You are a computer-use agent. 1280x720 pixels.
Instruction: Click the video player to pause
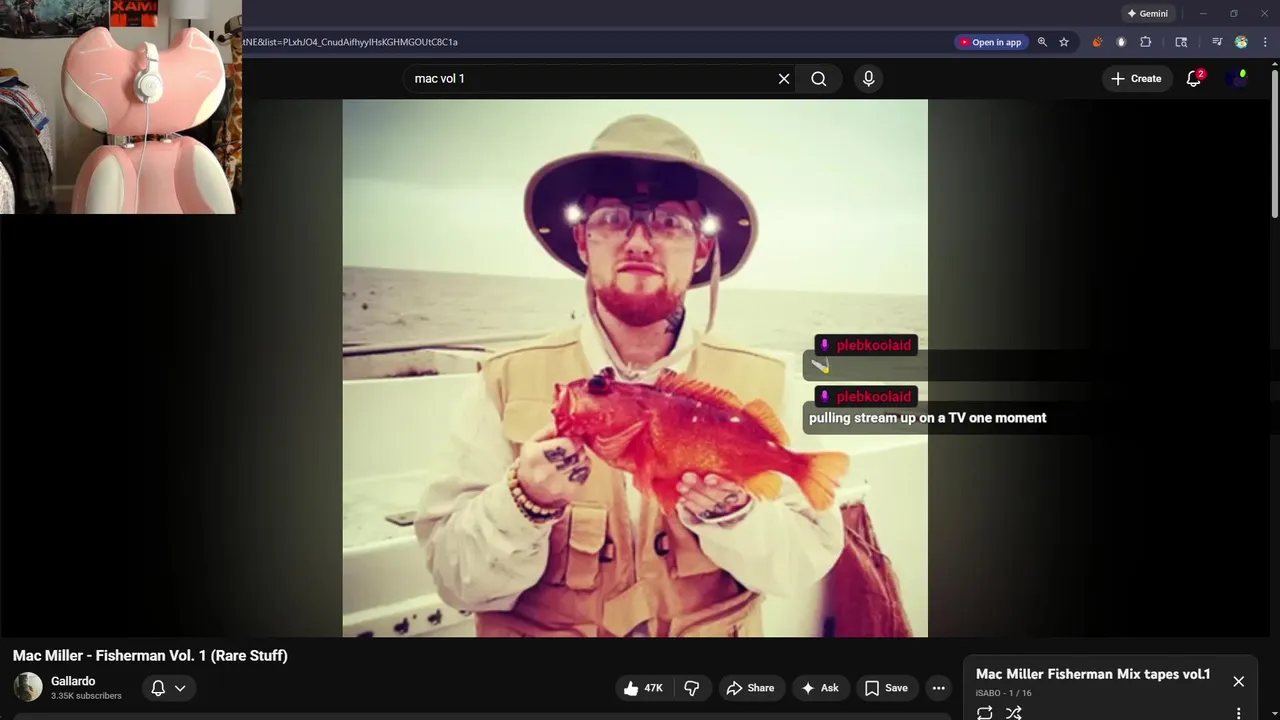tap(635, 368)
